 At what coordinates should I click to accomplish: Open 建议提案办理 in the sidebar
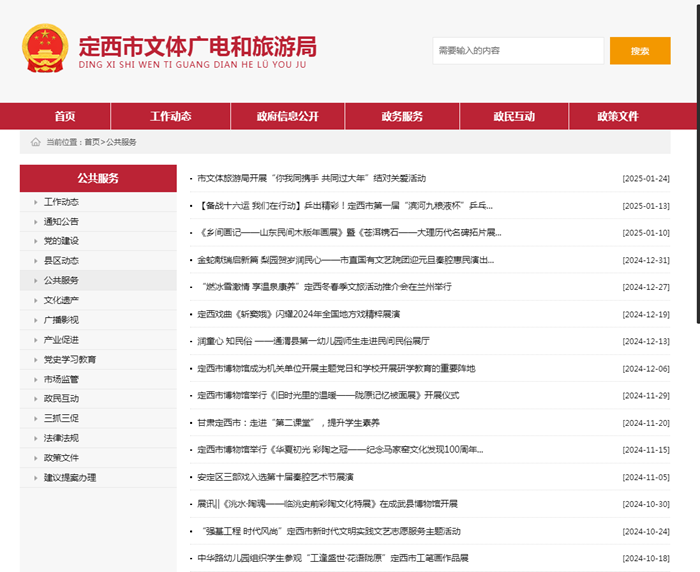click(x=70, y=477)
